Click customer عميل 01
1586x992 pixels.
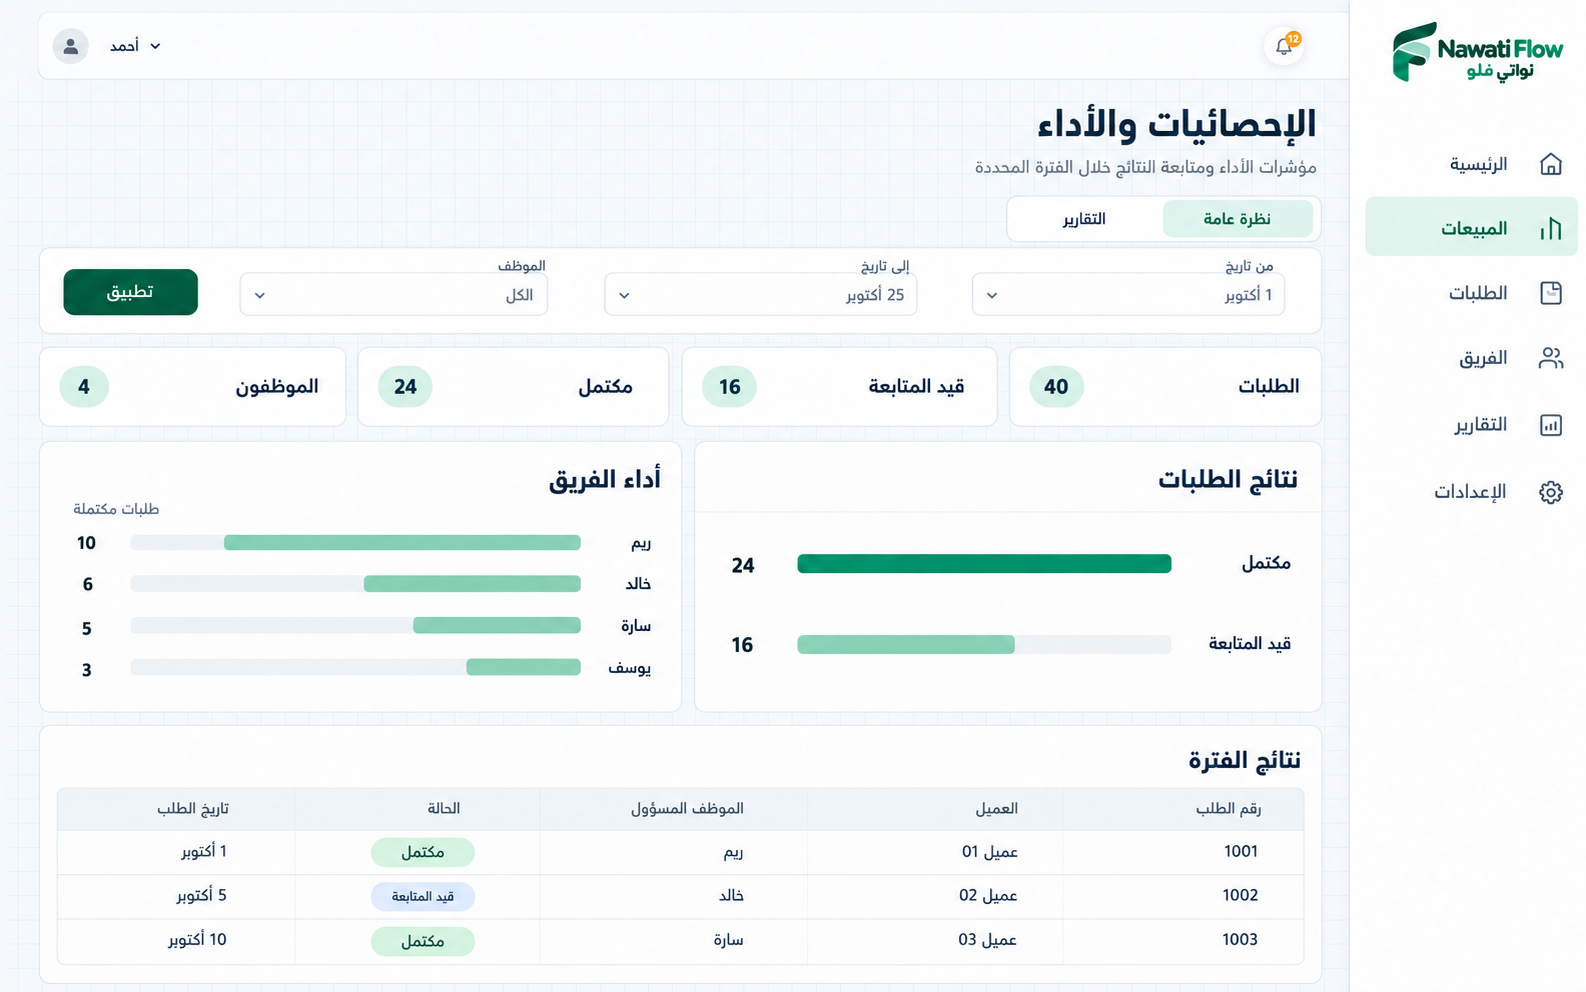989,852
